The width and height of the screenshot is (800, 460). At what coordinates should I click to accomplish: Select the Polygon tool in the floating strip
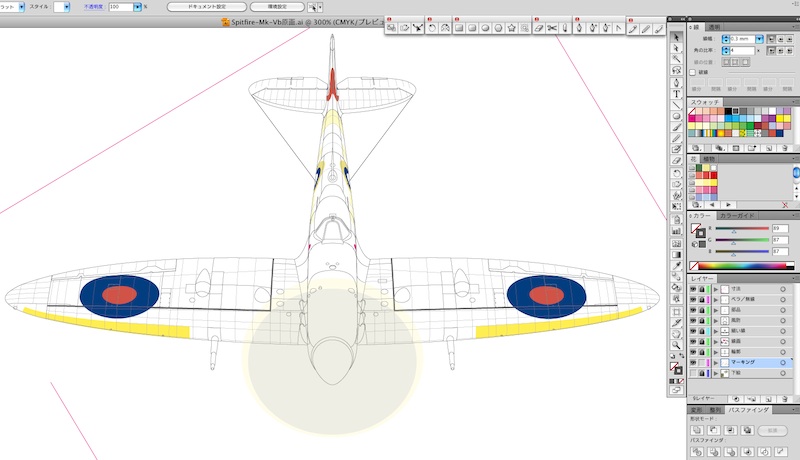(498, 28)
